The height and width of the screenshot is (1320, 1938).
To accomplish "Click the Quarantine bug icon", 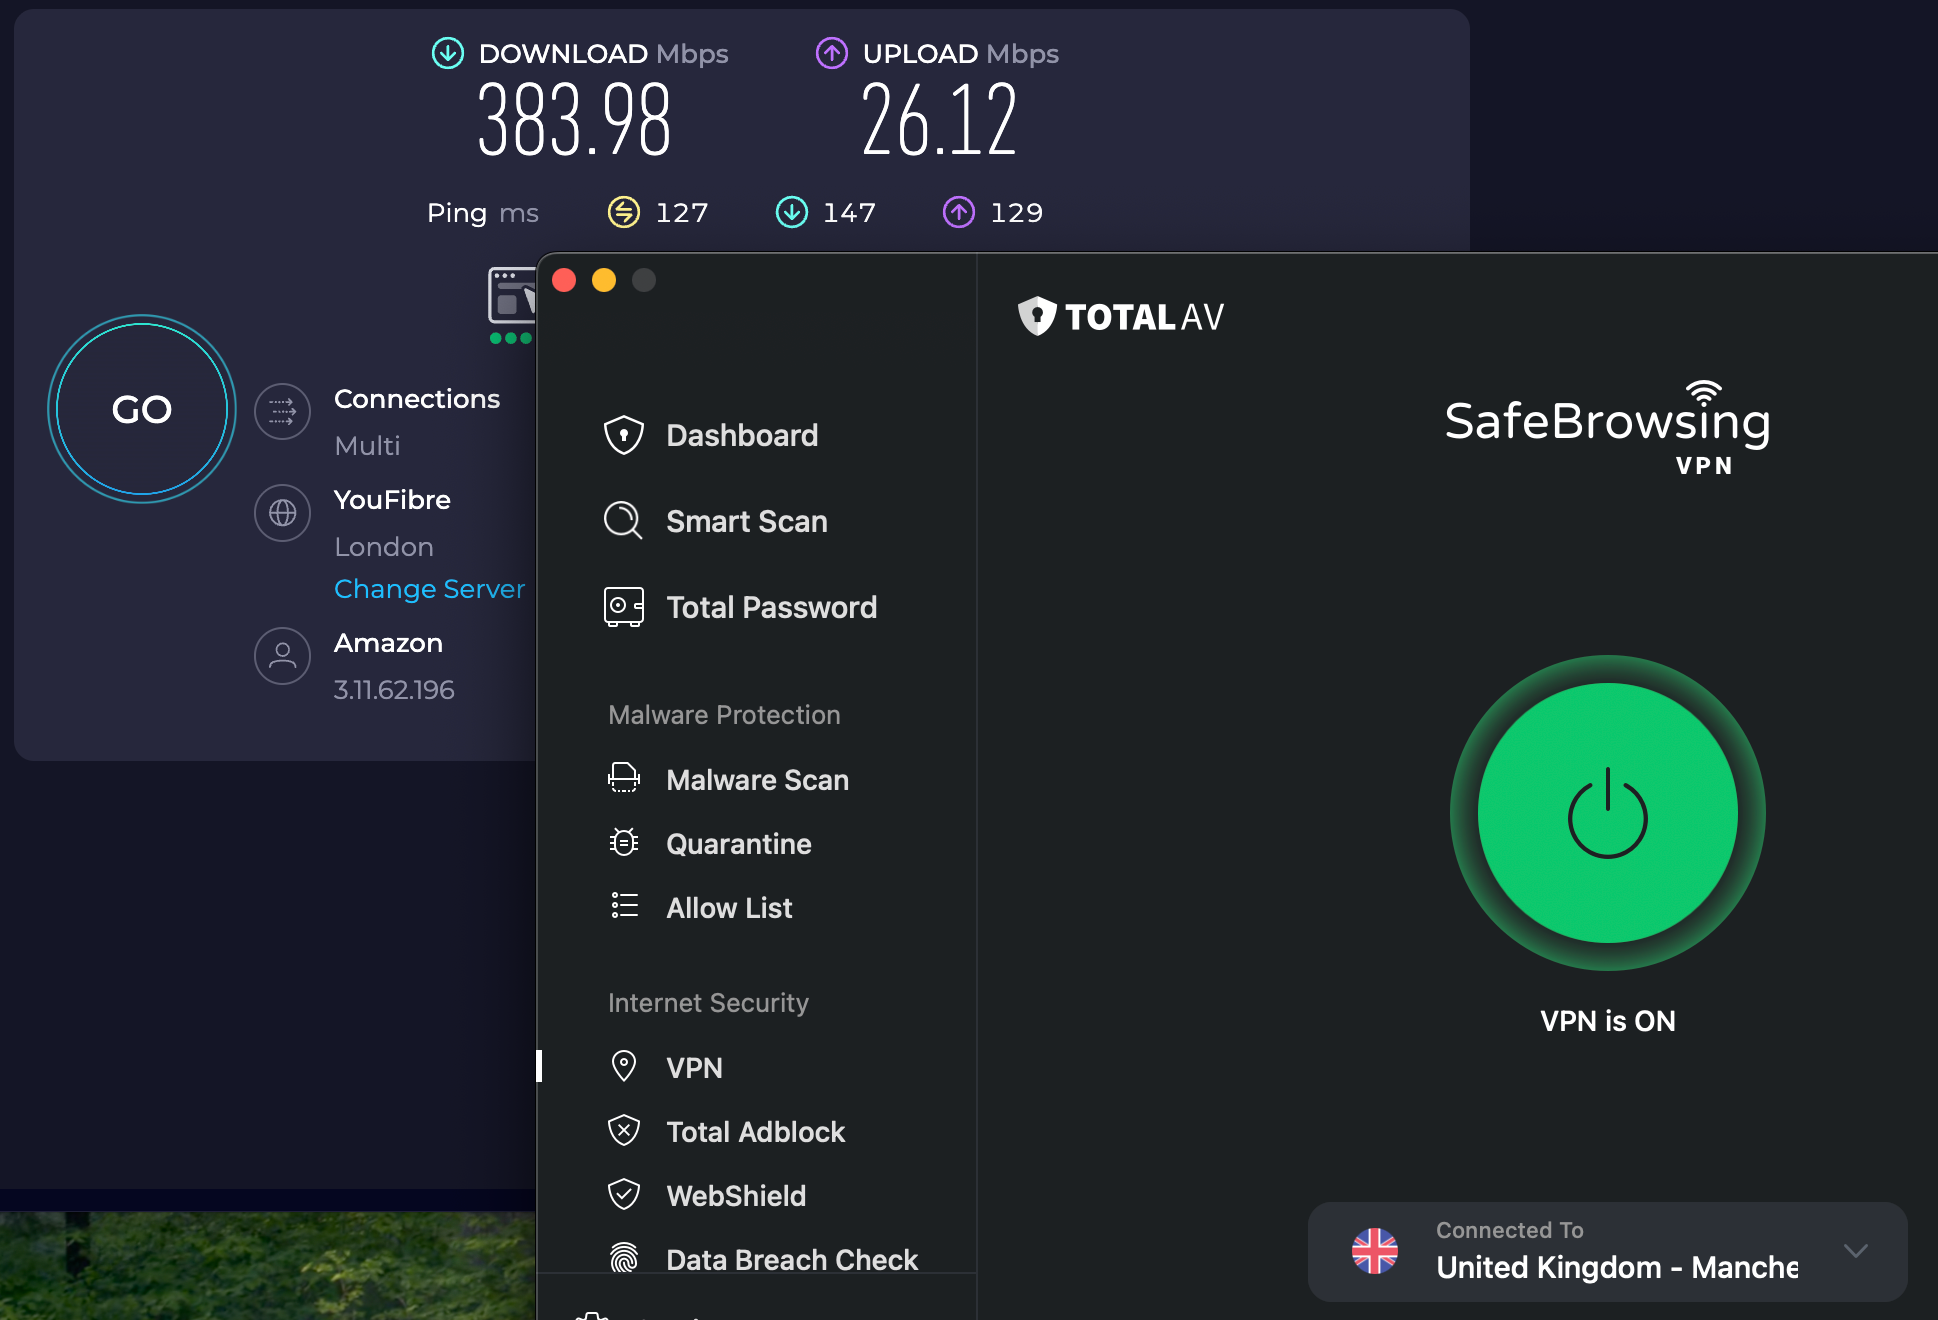I will [x=624, y=842].
